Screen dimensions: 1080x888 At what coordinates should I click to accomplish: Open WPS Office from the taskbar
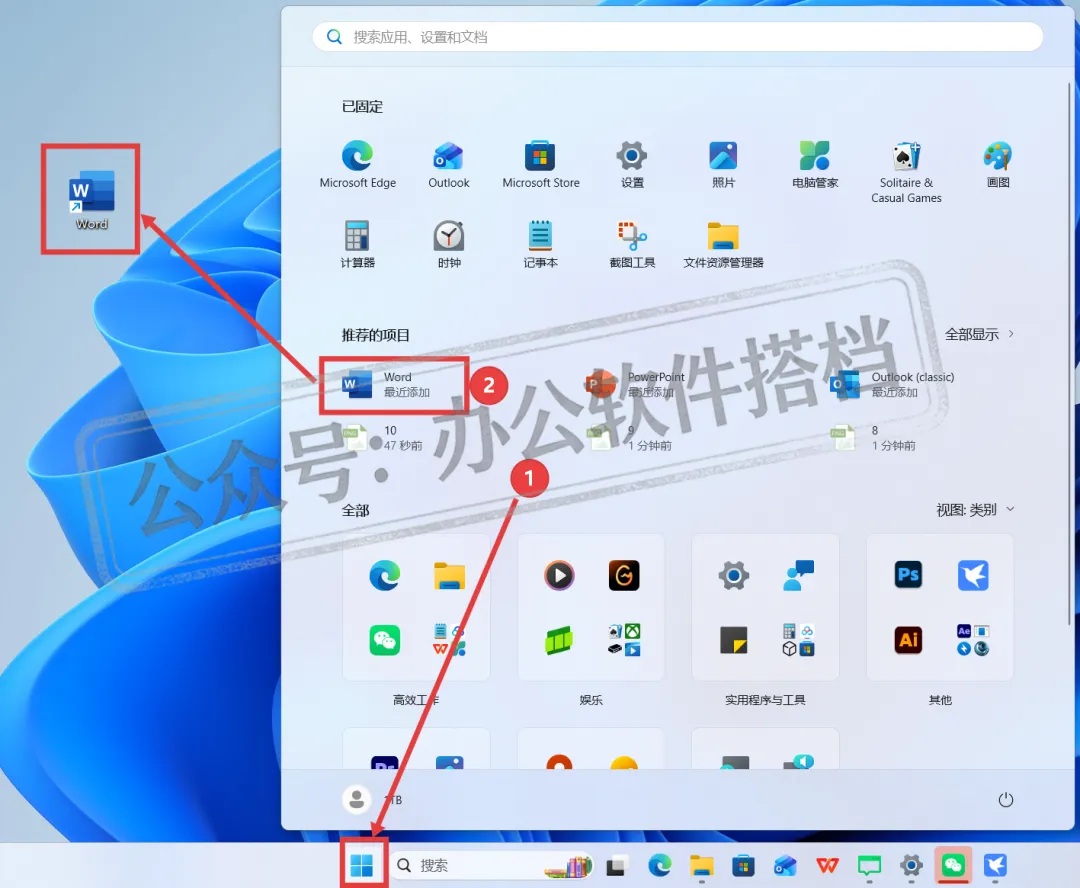tap(827, 865)
